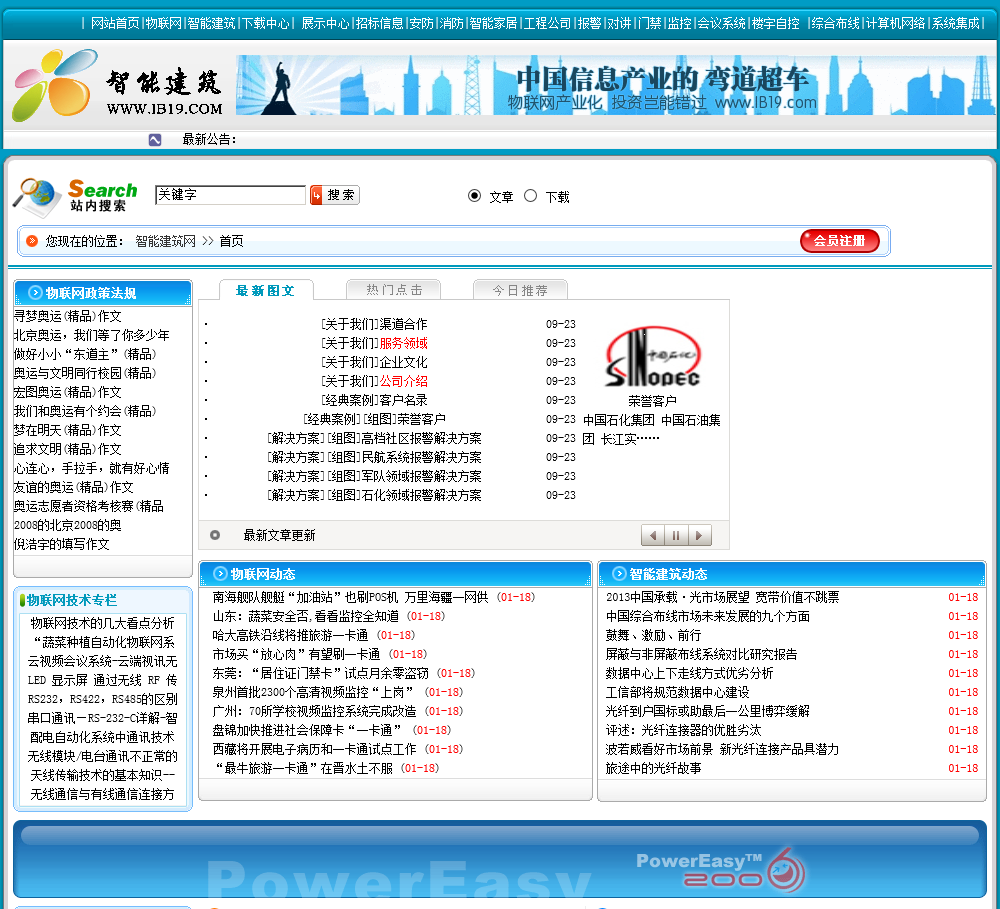The width and height of the screenshot is (1000, 909).
Task: Open 旅途中的光纤故事 article
Action: click(x=653, y=768)
